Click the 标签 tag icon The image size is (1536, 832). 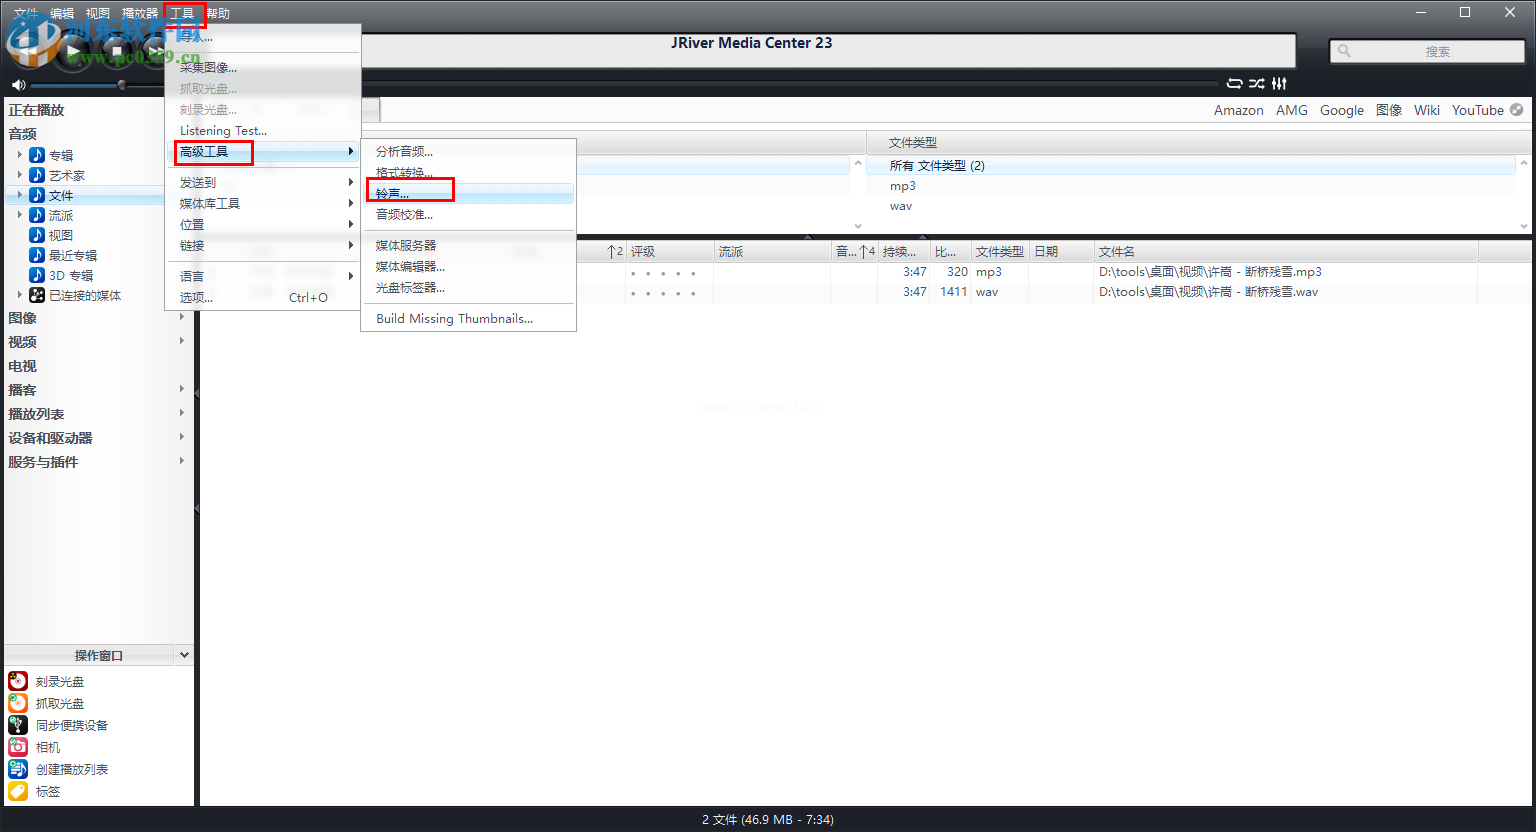coord(18,791)
